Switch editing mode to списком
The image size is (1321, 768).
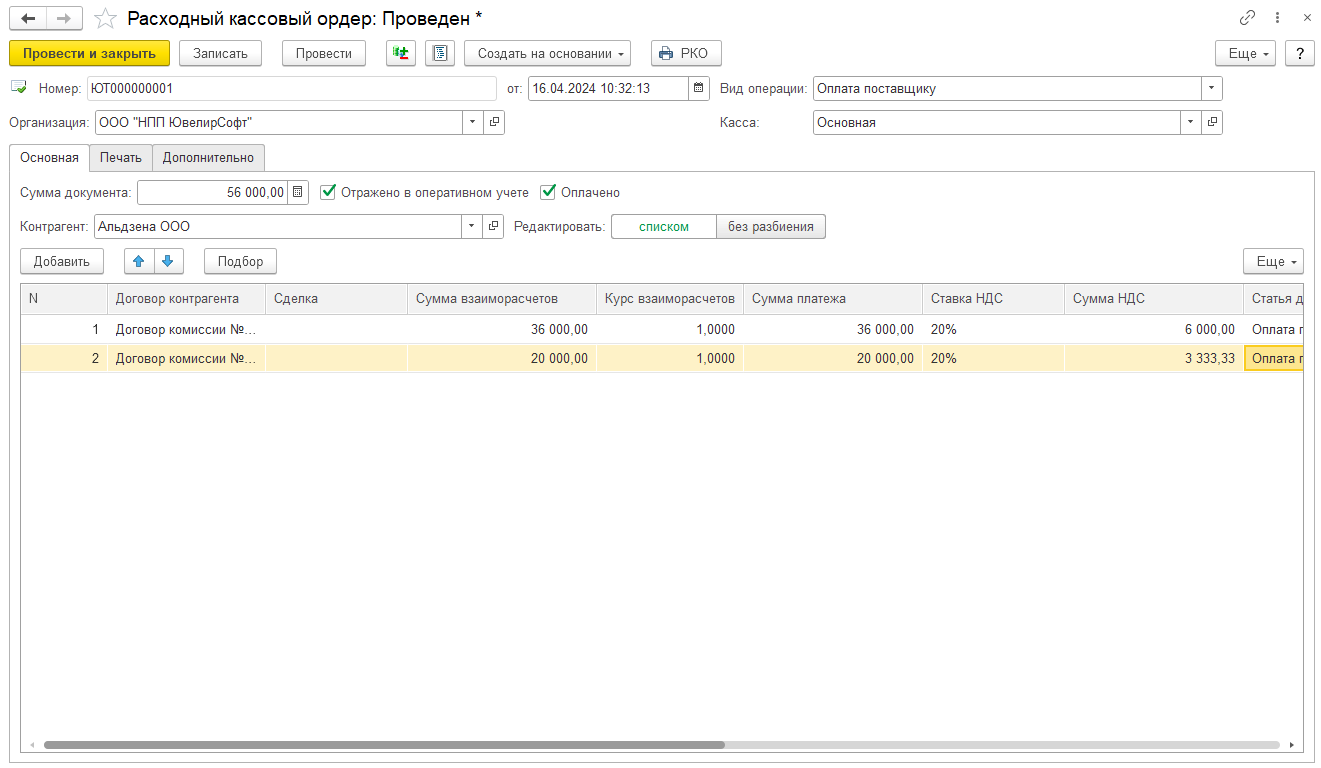tap(664, 226)
